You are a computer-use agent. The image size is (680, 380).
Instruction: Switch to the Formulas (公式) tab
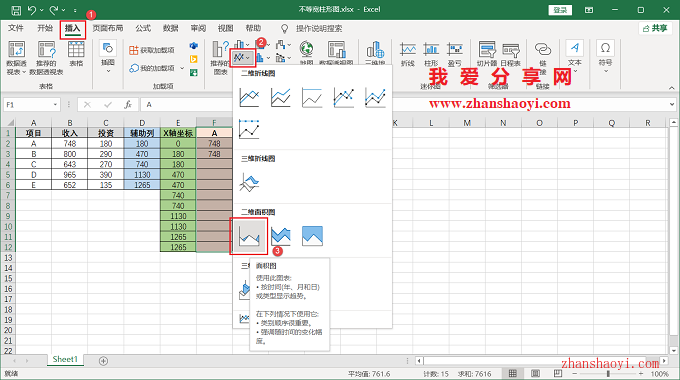click(143, 28)
